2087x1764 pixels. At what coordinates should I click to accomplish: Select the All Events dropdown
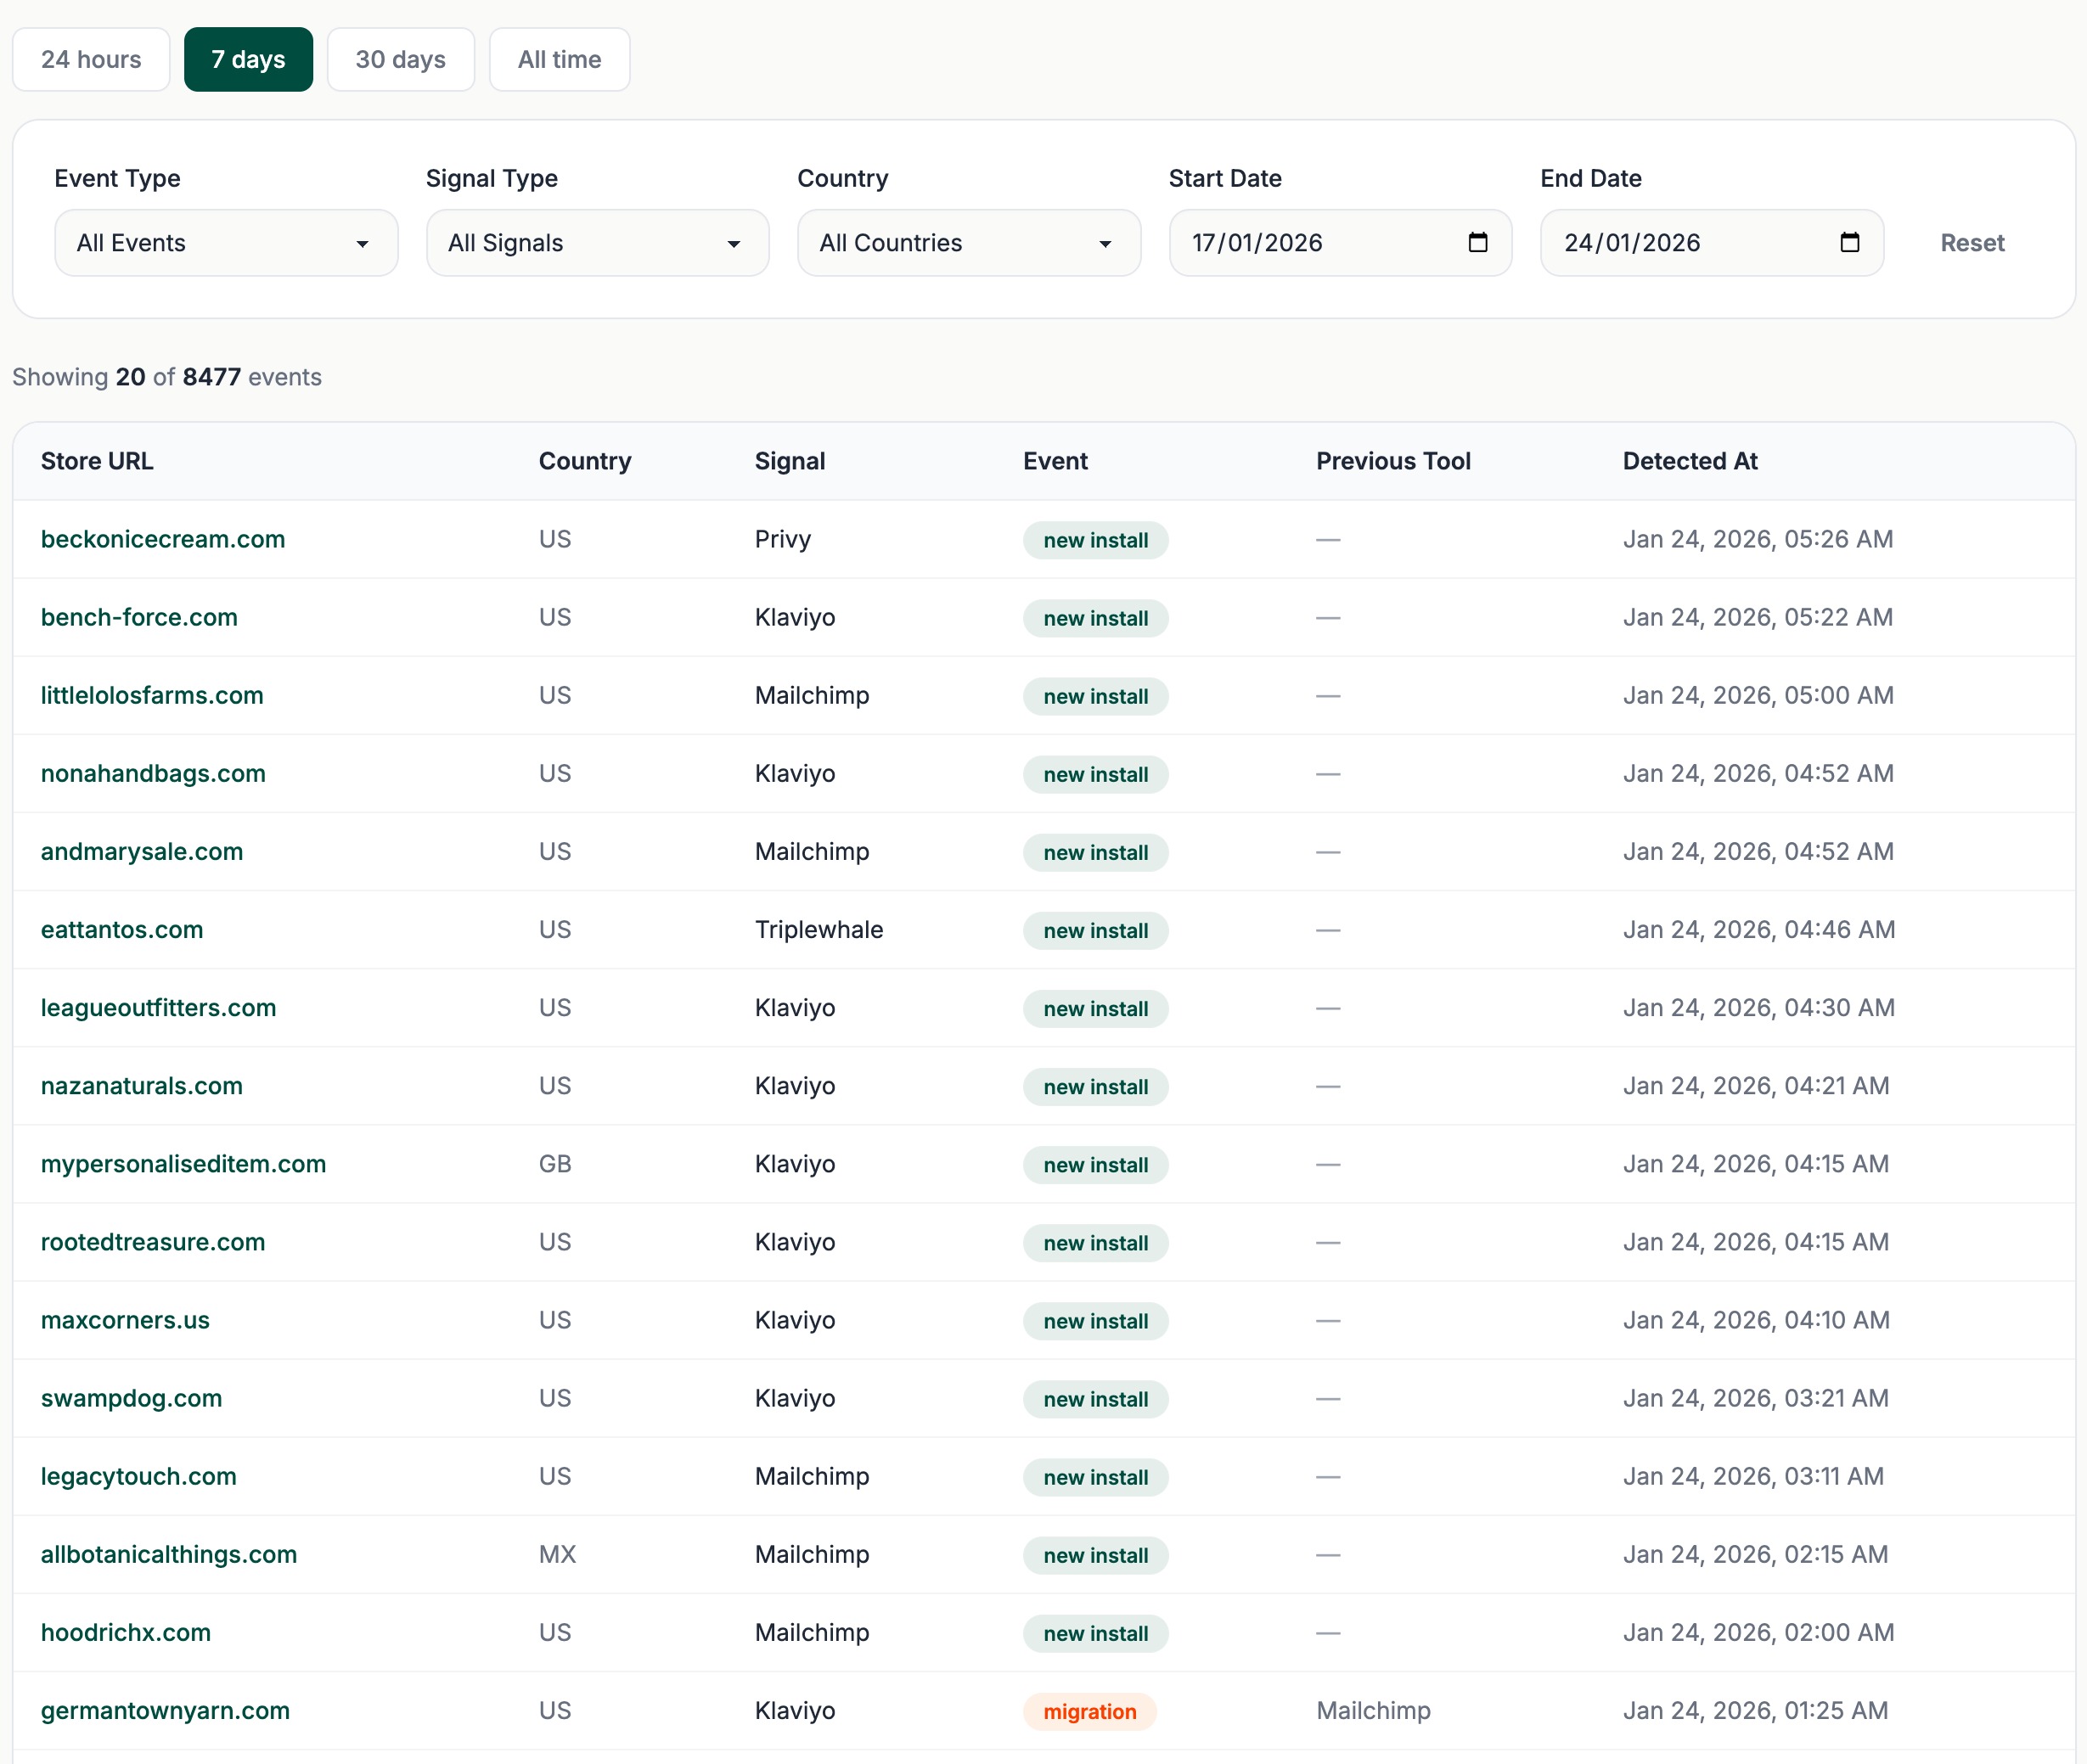point(225,243)
